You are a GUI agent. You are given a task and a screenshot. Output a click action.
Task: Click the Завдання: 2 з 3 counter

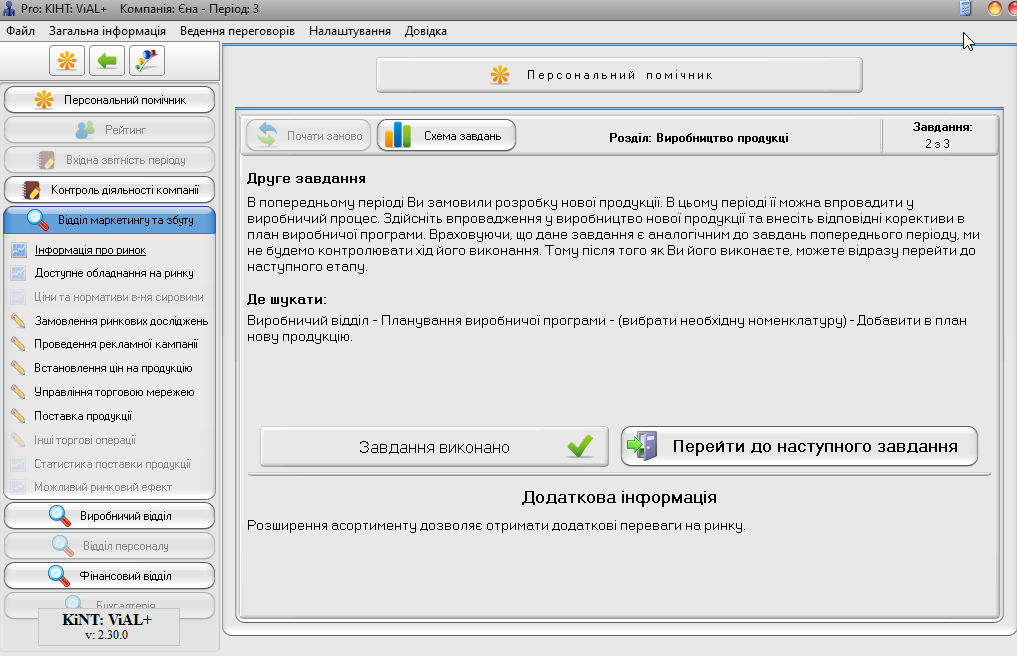tap(942, 135)
